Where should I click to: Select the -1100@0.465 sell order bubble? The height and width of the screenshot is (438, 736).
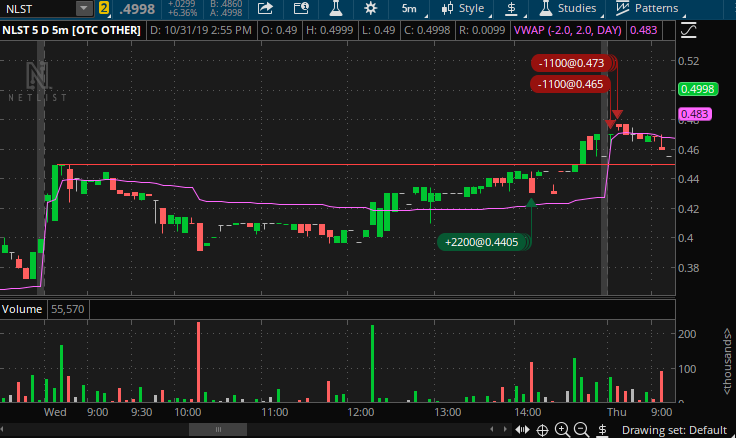570,85
